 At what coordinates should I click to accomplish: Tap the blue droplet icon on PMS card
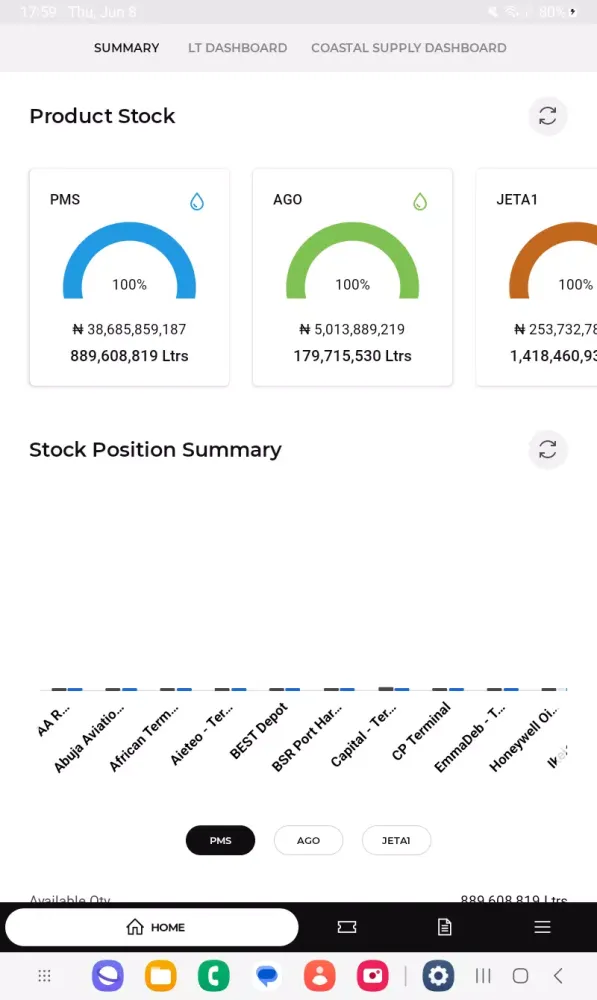197,202
